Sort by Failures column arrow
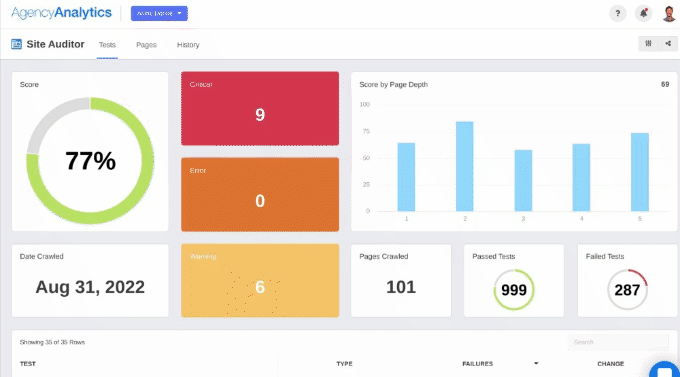Image resolution: width=680 pixels, height=377 pixels. 536,364
